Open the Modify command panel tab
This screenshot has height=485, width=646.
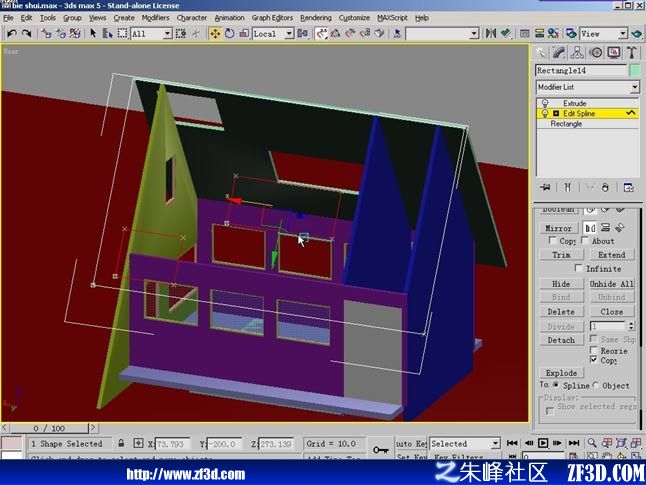click(x=559, y=52)
